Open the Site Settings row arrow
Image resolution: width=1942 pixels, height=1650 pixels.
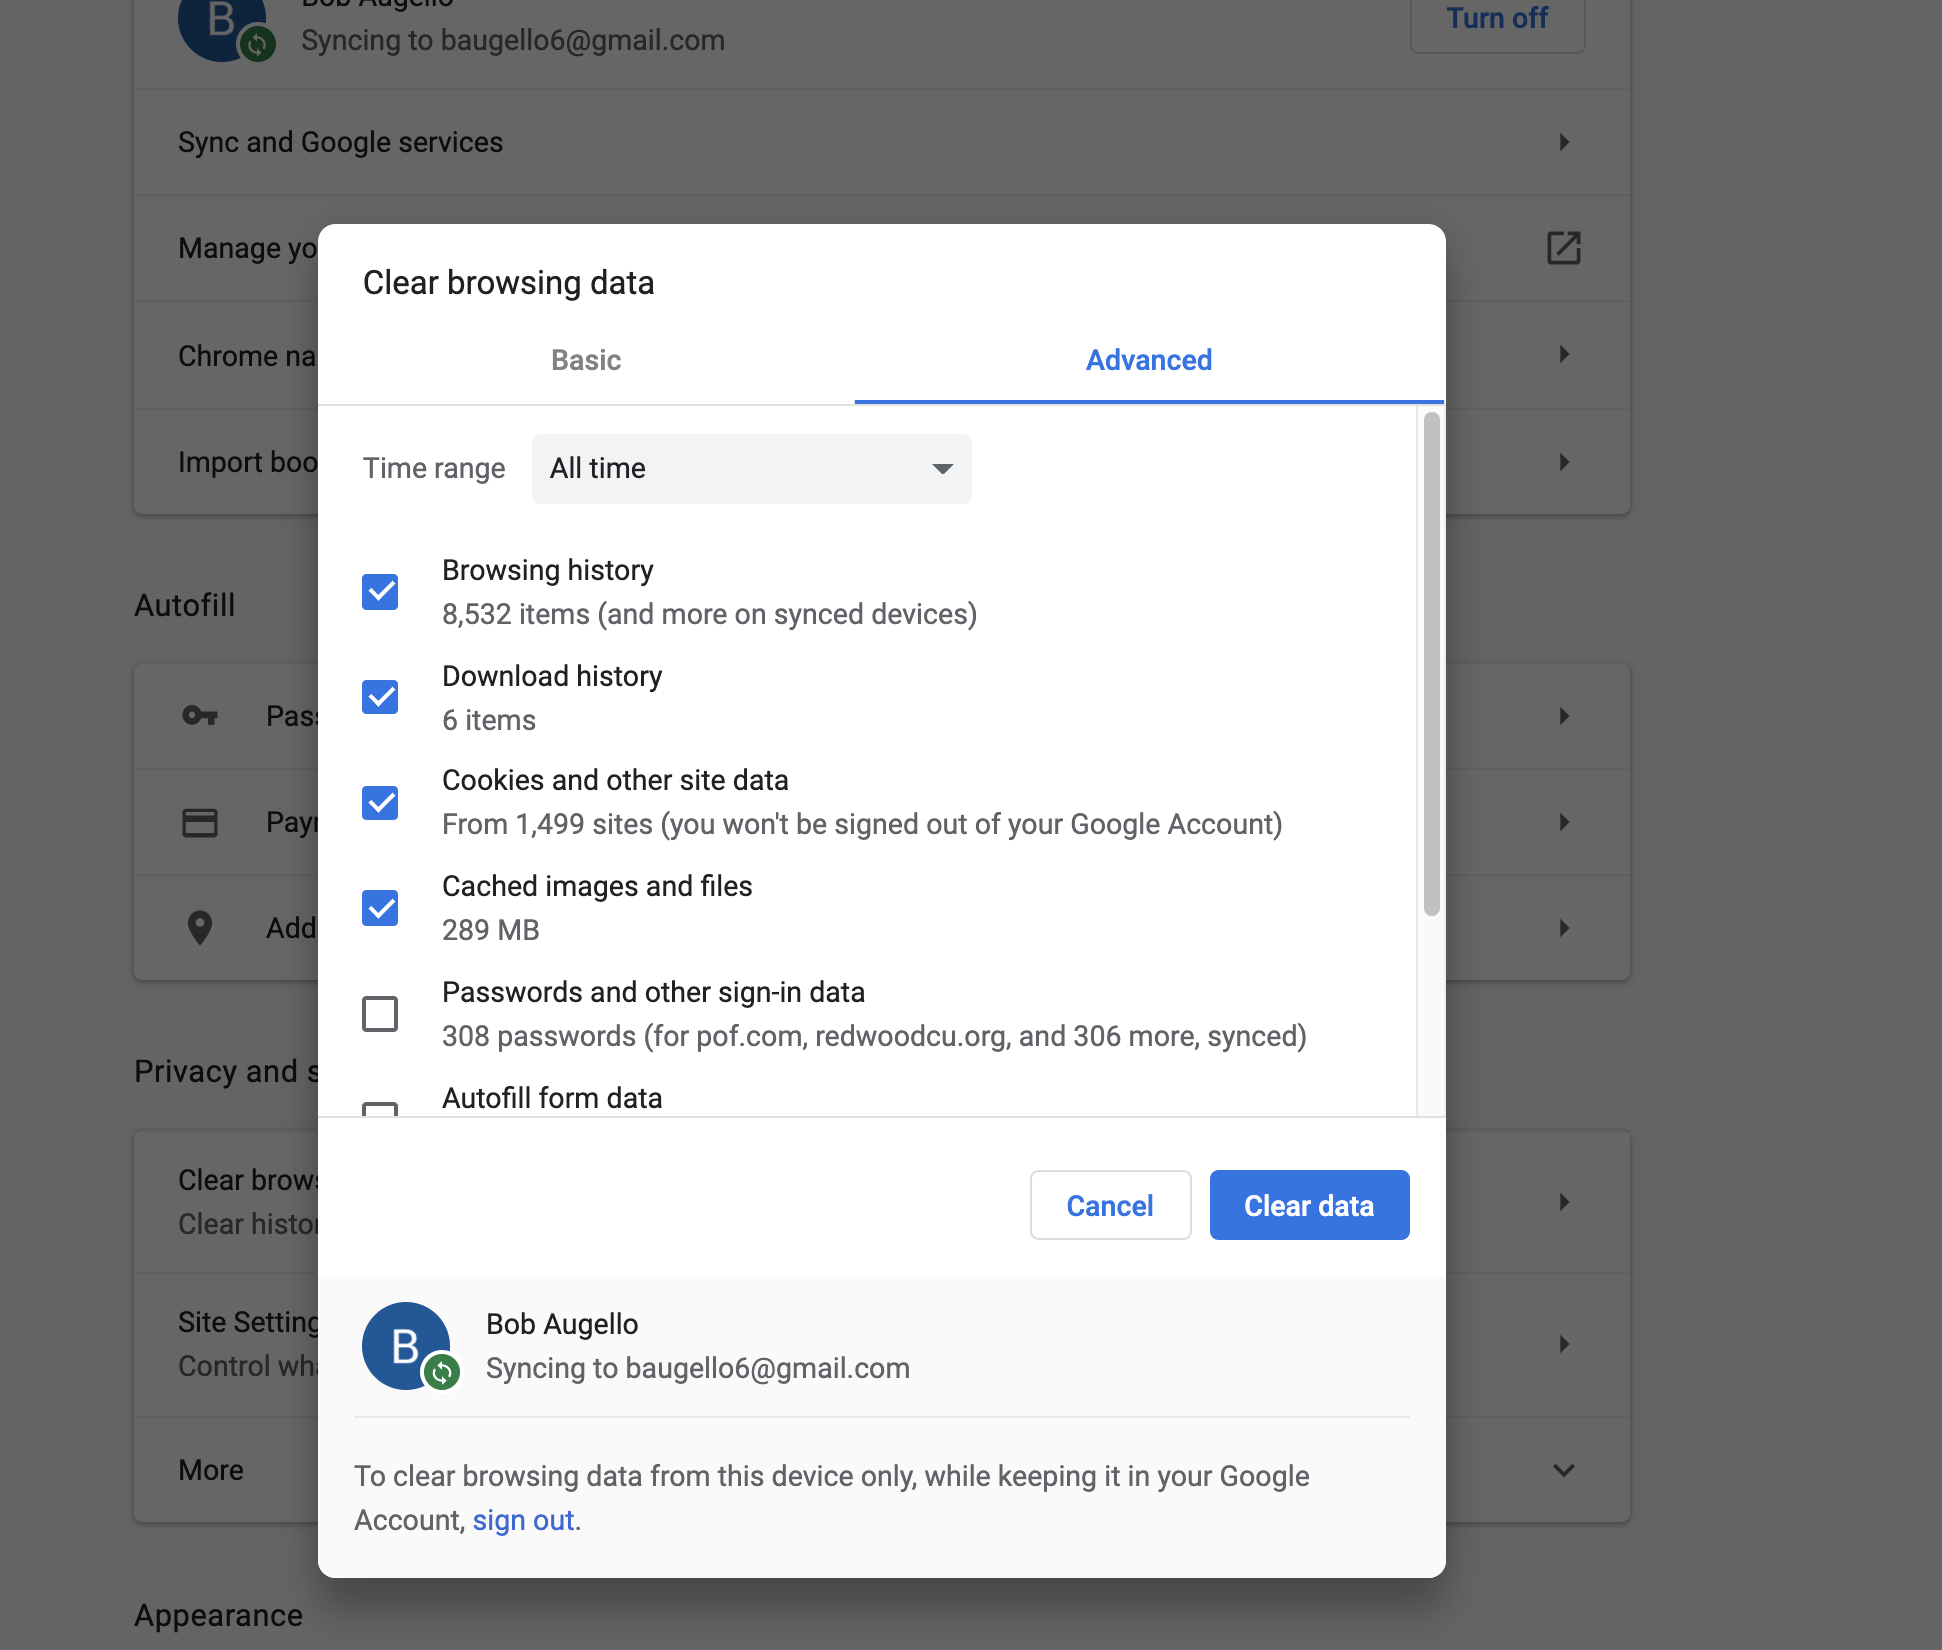tap(1564, 1344)
